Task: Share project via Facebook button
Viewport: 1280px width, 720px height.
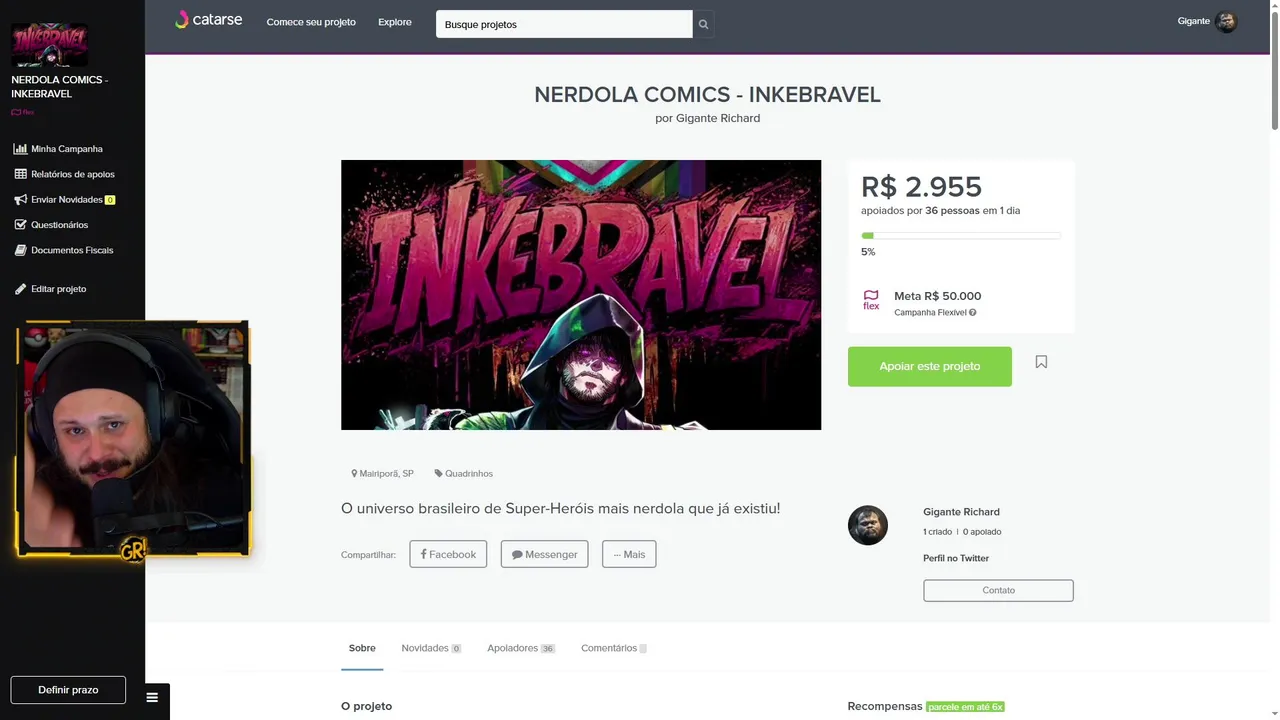Action: coord(448,554)
